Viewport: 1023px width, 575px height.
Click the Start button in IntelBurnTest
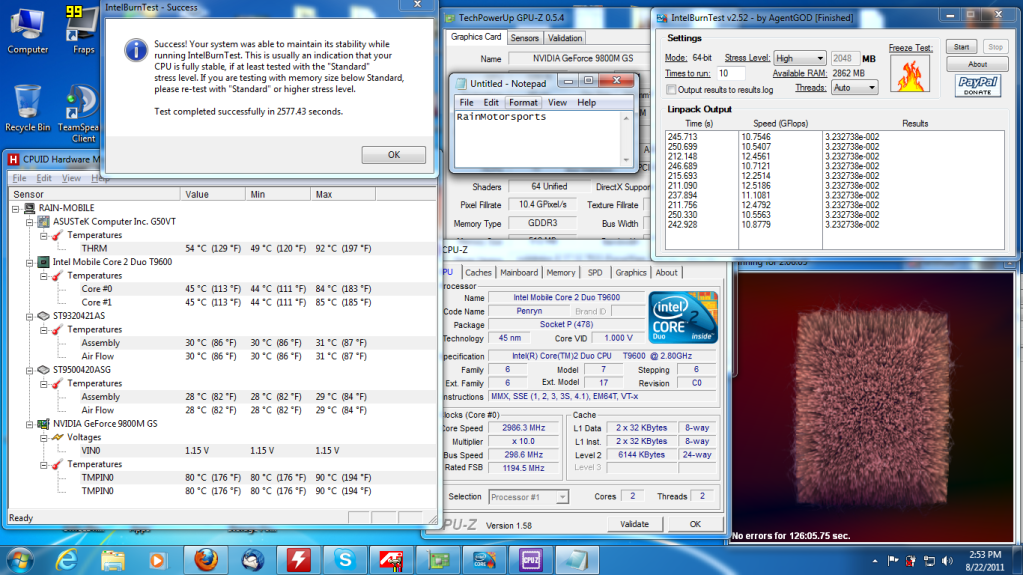[962, 47]
